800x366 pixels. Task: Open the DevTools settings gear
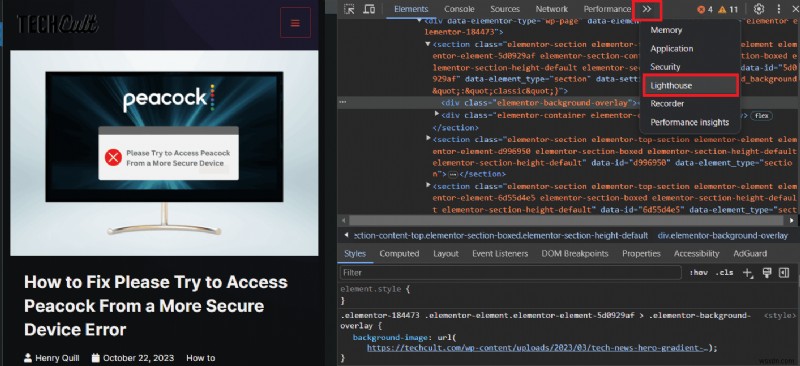tap(759, 9)
